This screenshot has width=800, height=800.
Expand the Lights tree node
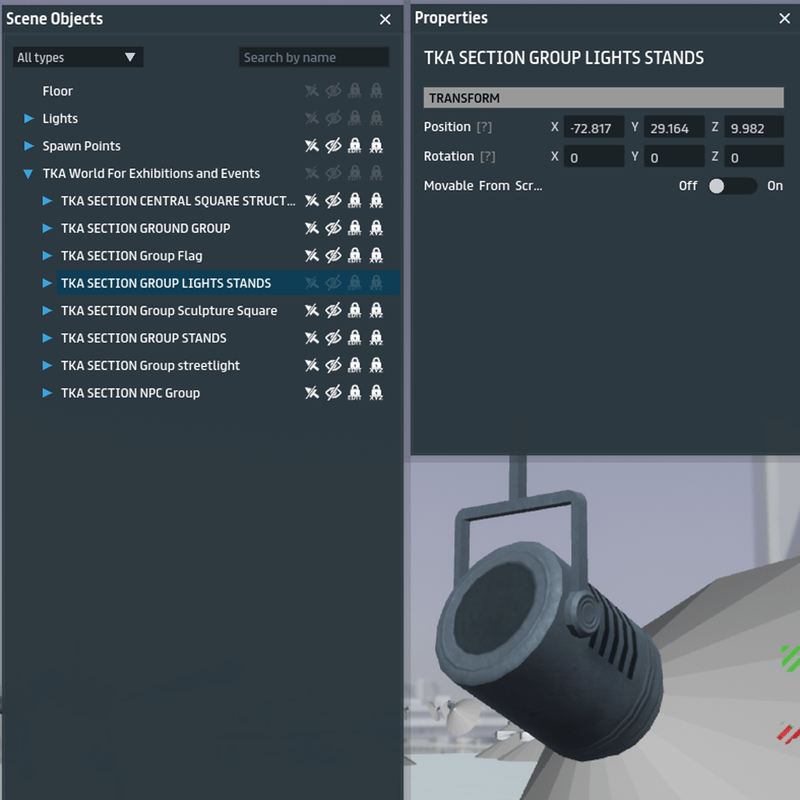click(x=29, y=119)
